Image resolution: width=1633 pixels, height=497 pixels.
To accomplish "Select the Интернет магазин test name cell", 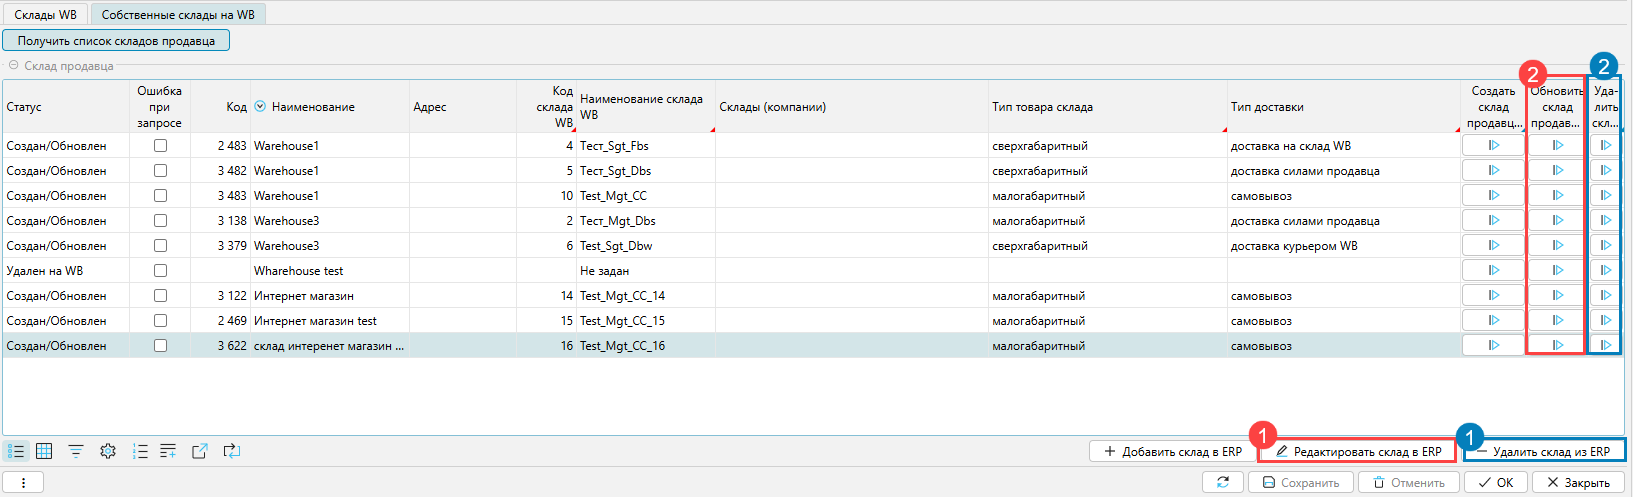I will [330, 320].
